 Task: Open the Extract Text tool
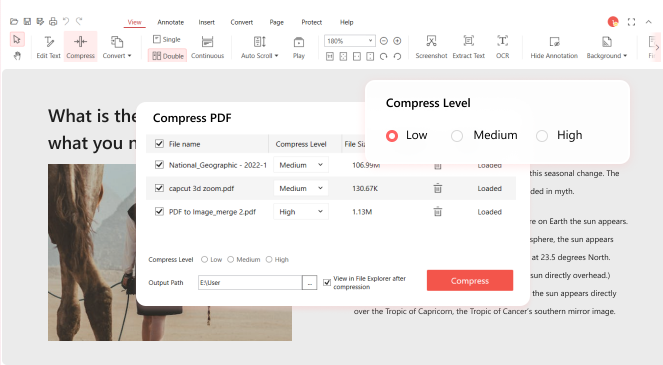tap(468, 47)
